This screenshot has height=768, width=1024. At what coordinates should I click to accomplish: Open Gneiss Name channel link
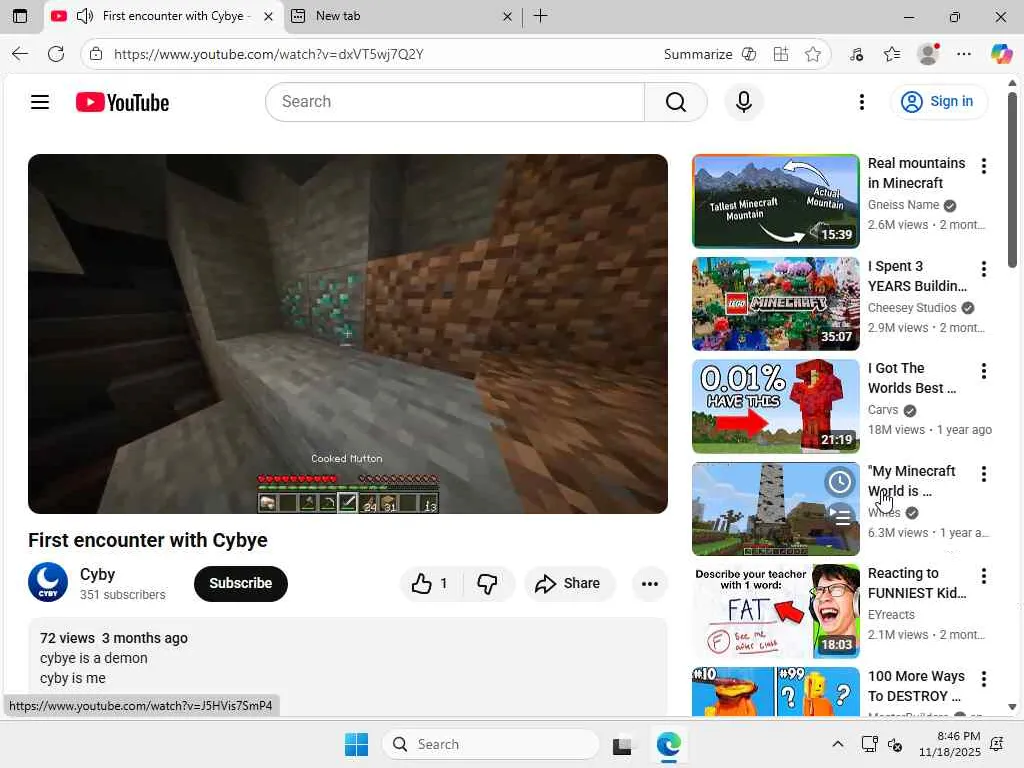[x=903, y=205]
